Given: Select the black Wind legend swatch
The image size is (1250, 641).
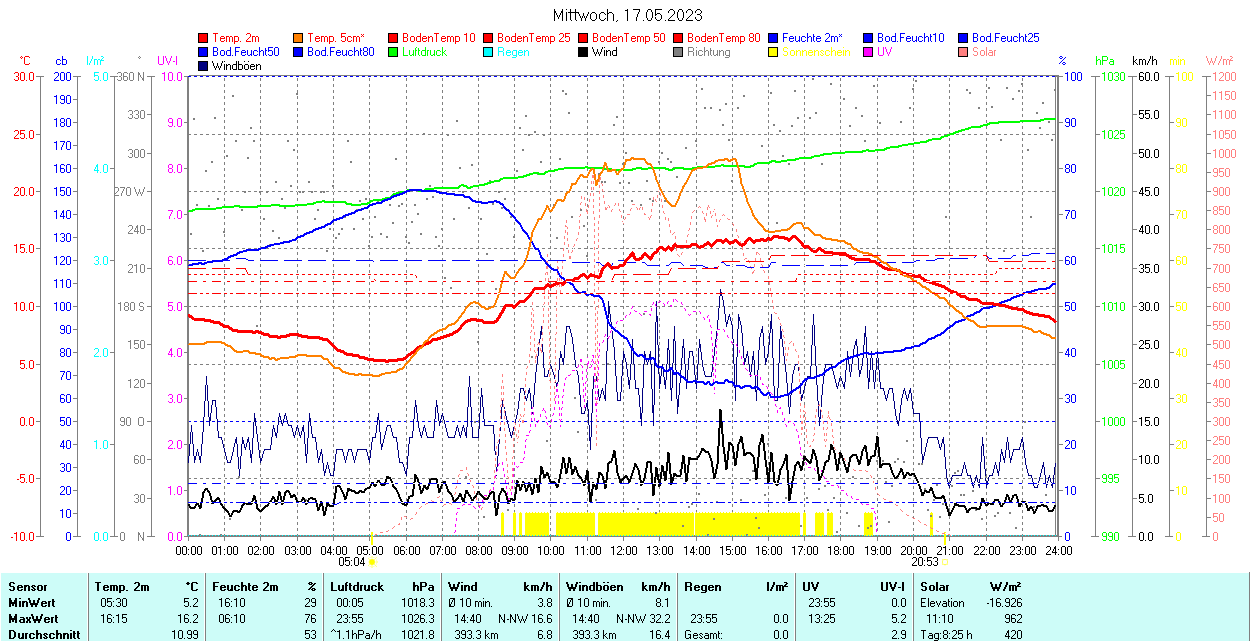Looking at the screenshot, I should [584, 52].
